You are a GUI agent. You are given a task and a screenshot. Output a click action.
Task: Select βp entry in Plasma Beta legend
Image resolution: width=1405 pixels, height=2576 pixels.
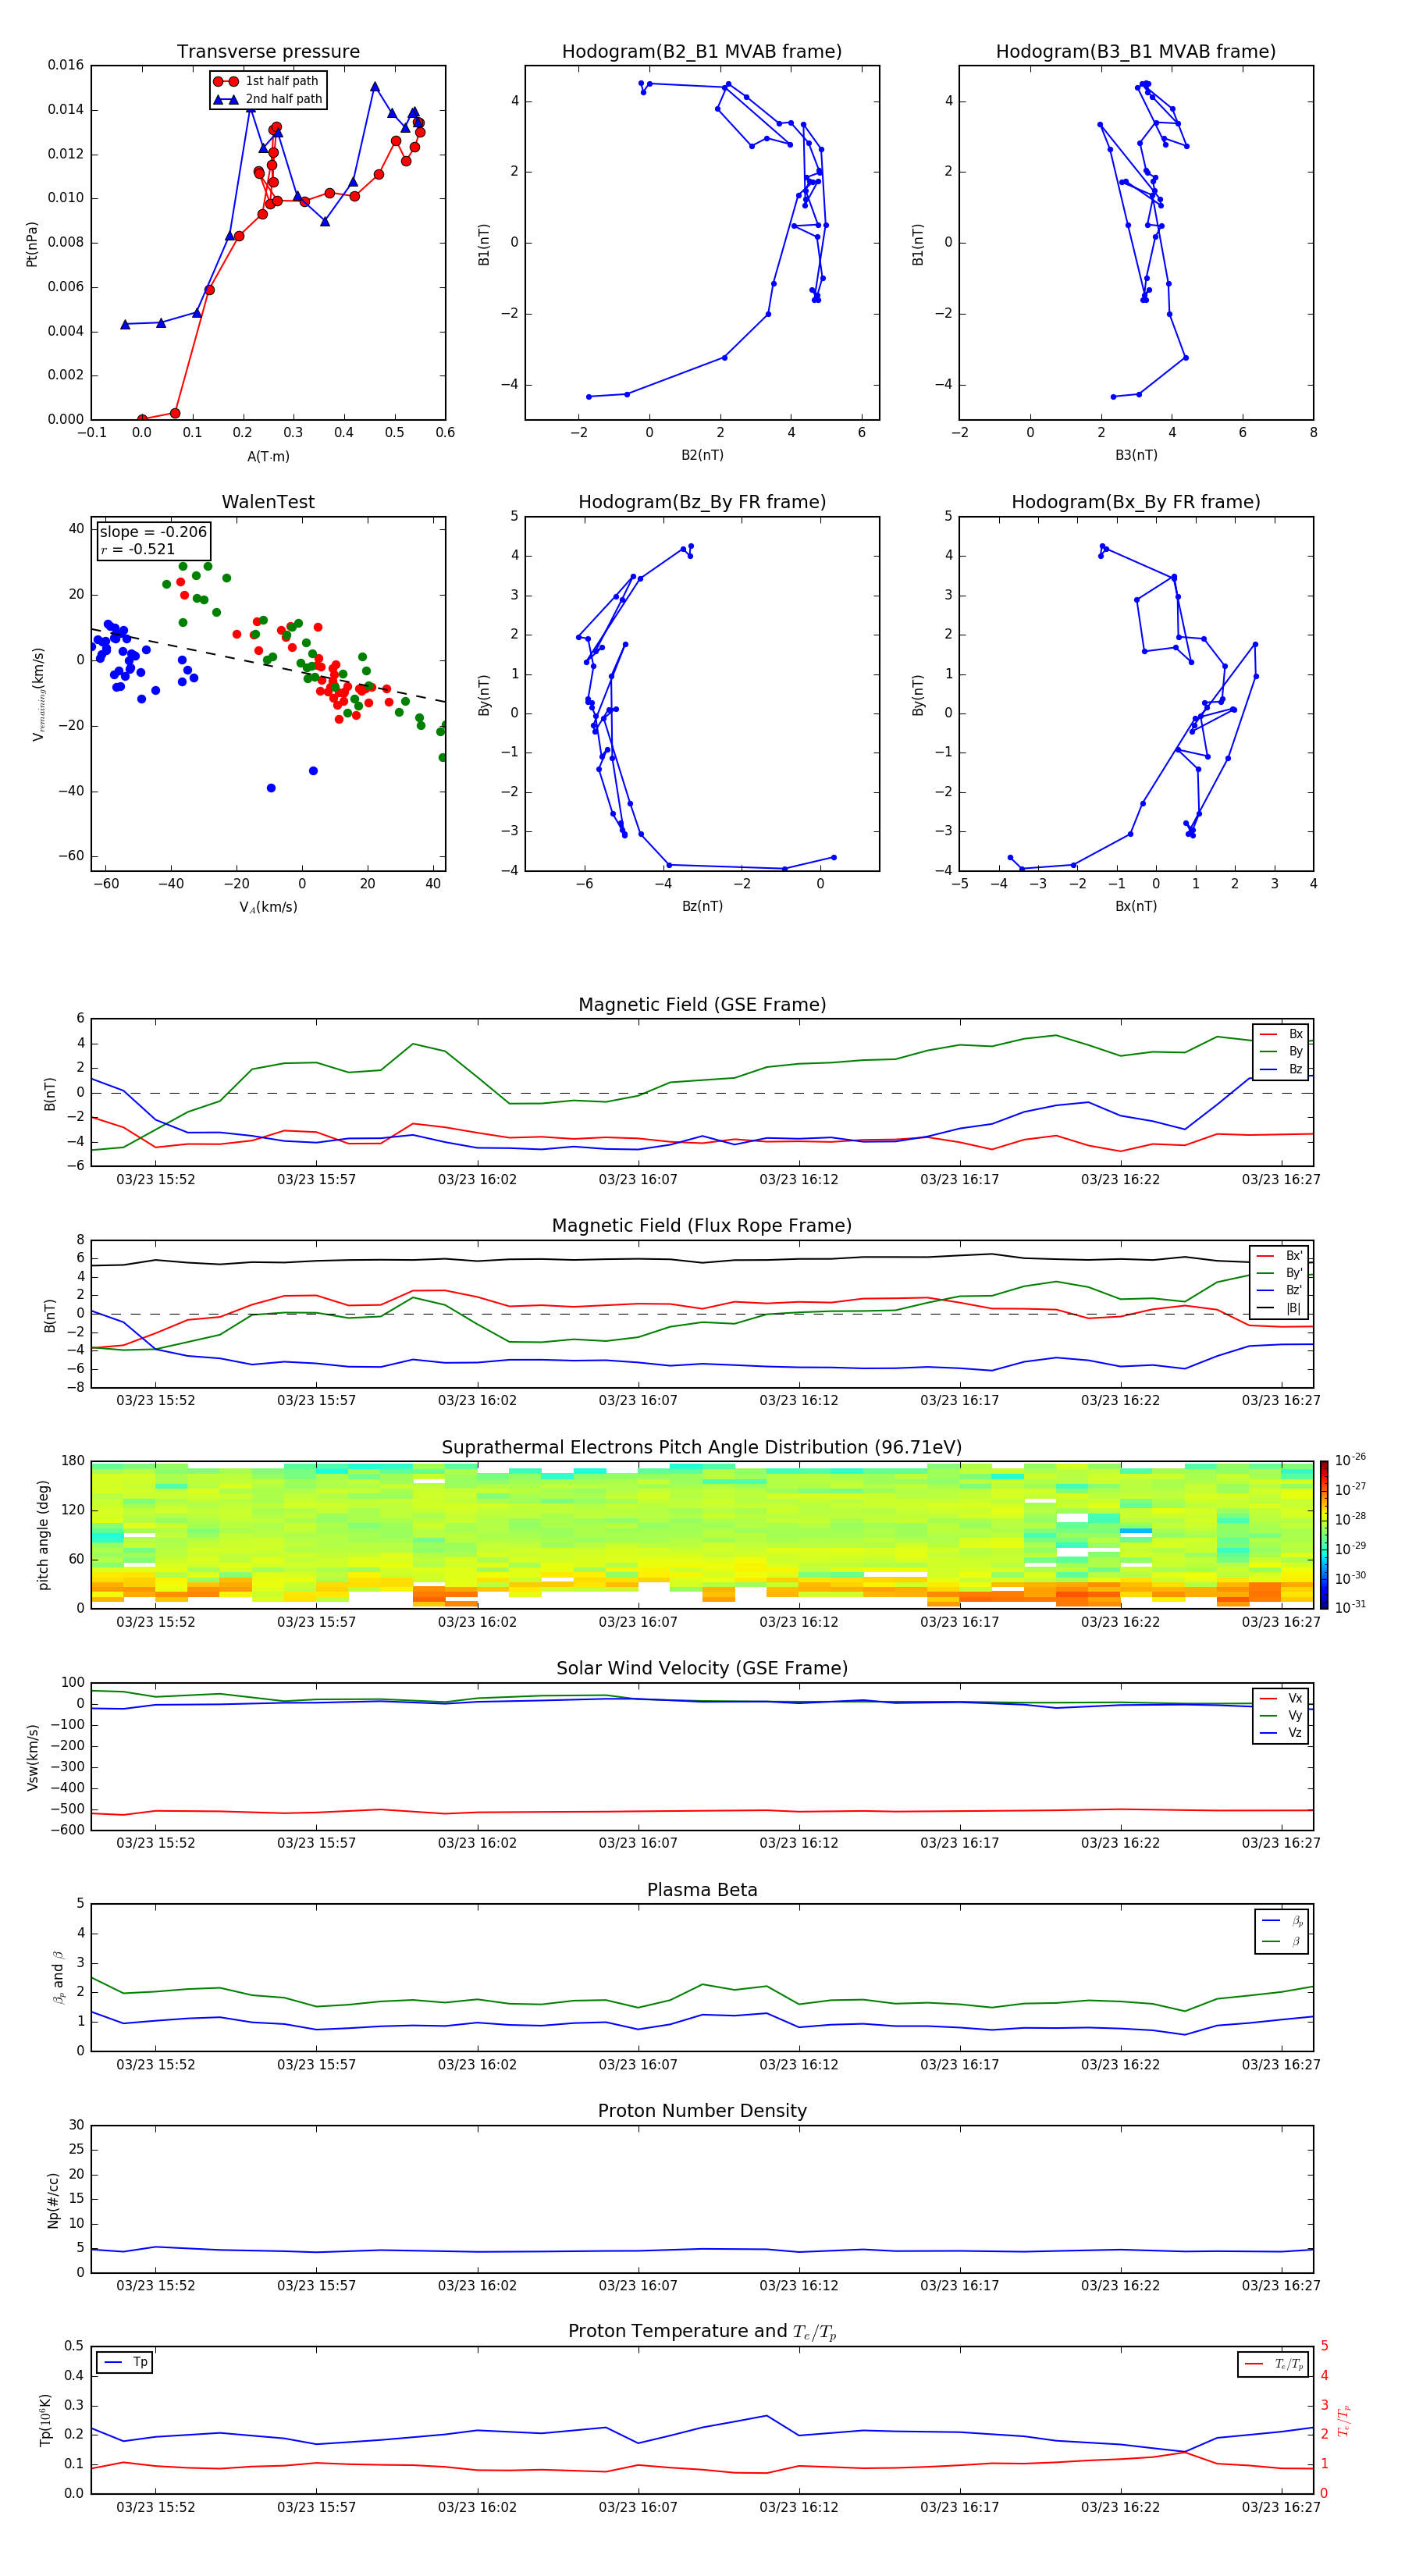click(x=1283, y=1921)
